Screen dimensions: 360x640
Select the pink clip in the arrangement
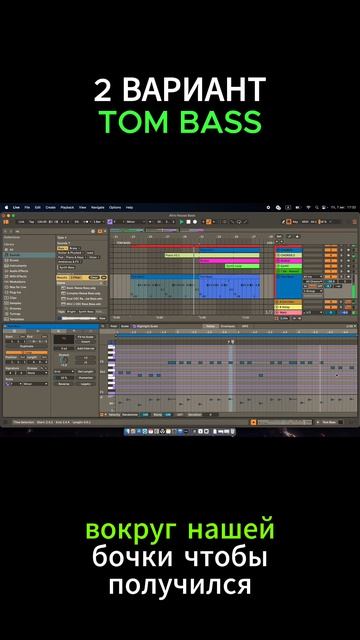coord(229,261)
